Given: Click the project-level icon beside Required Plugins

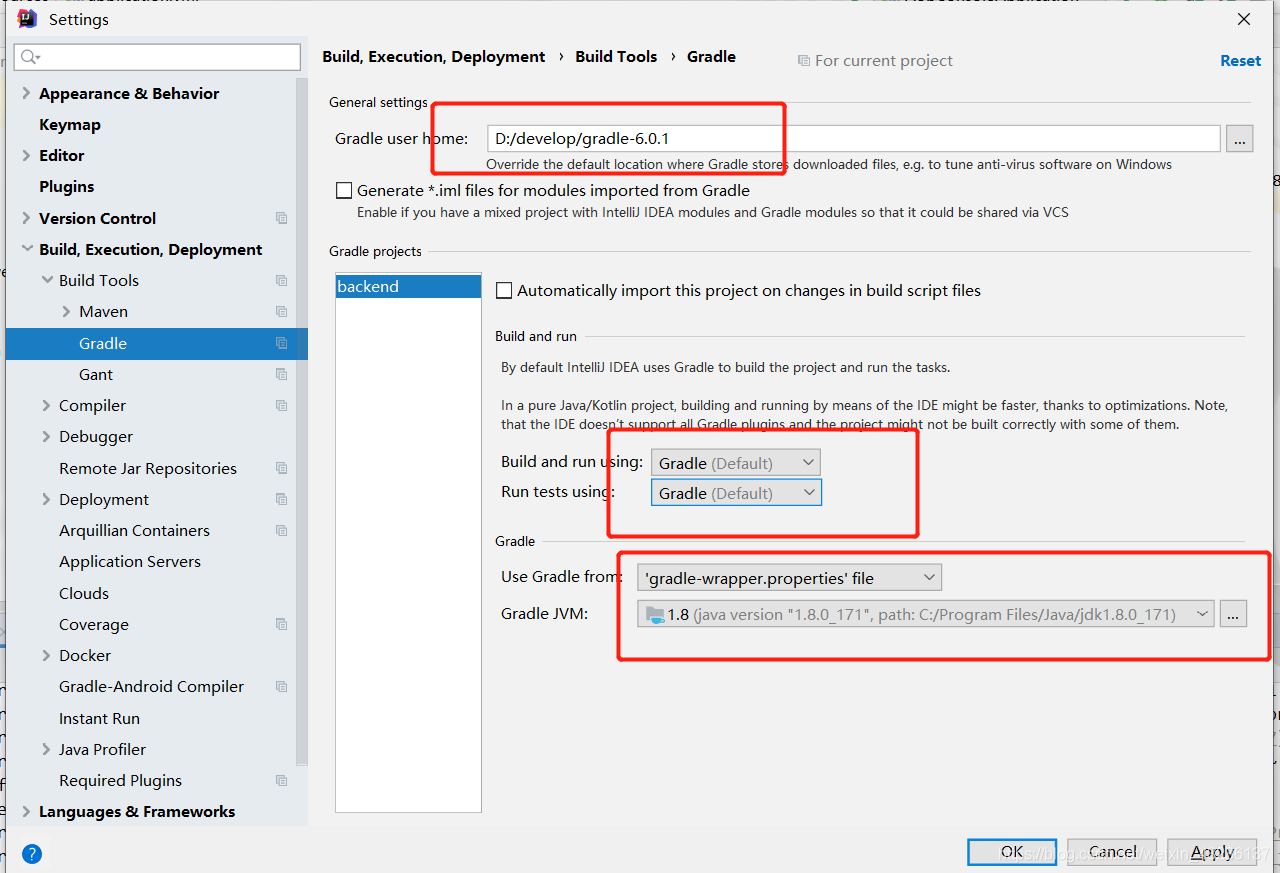Looking at the screenshot, I should pyautogui.click(x=282, y=780).
